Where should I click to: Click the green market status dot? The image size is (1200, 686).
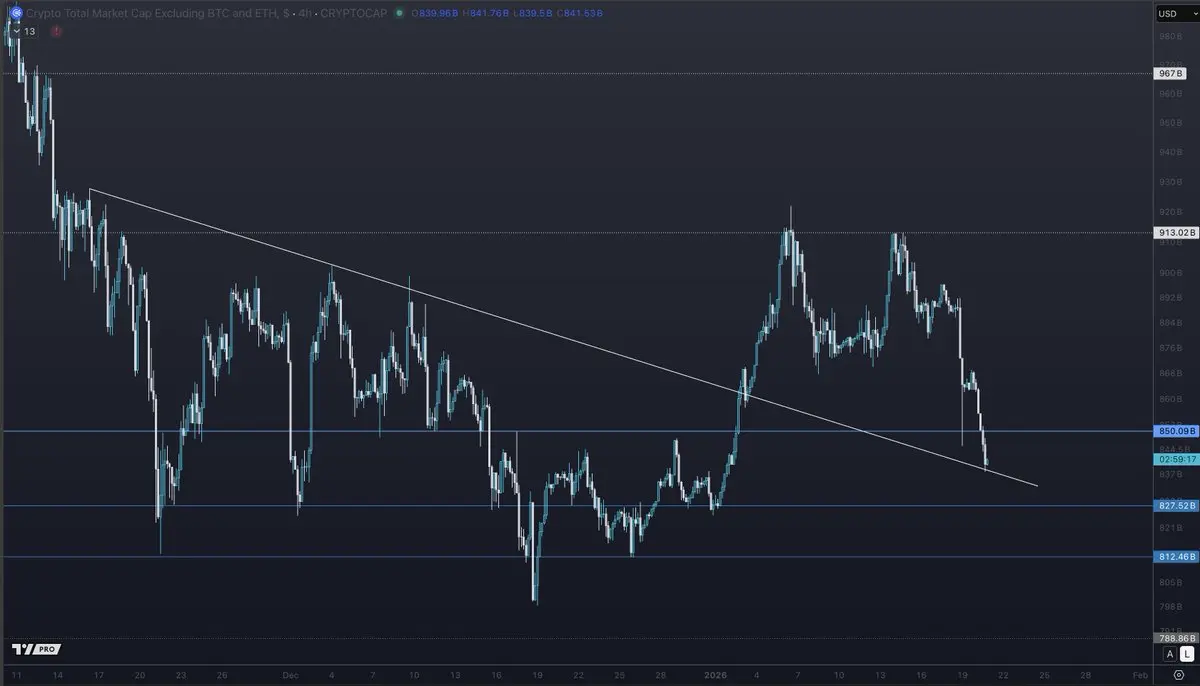(400, 14)
